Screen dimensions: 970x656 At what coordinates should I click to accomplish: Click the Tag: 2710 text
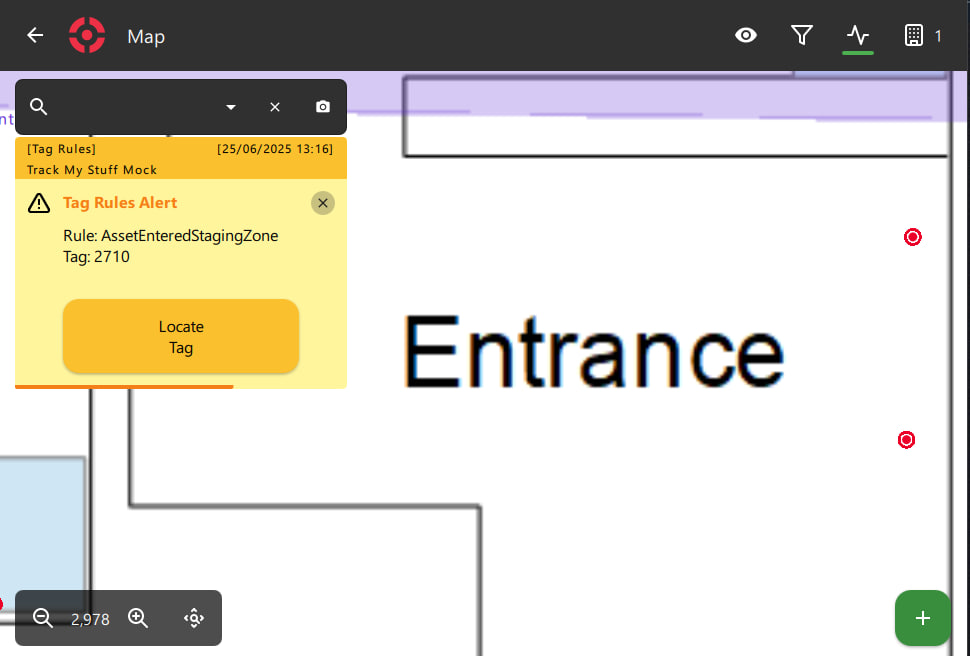click(97, 257)
